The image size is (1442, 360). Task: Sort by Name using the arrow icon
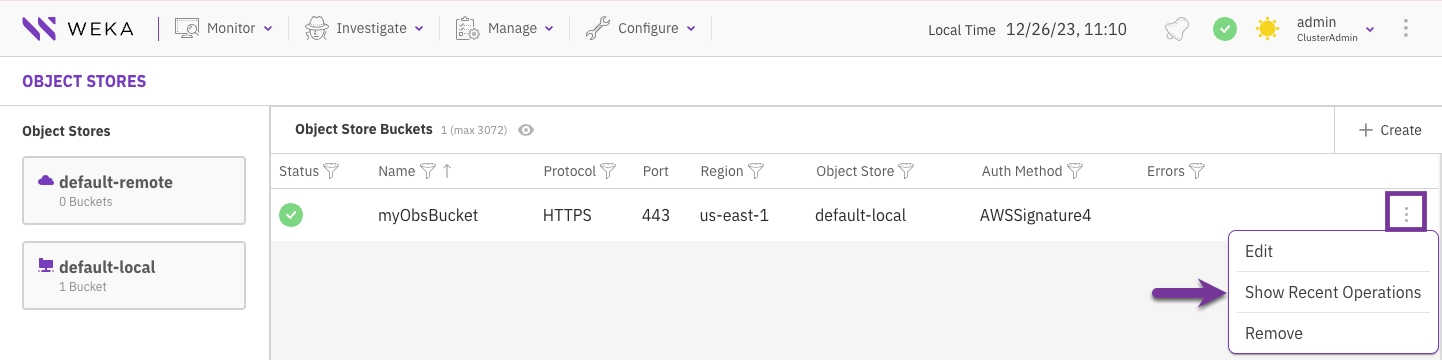click(x=447, y=171)
